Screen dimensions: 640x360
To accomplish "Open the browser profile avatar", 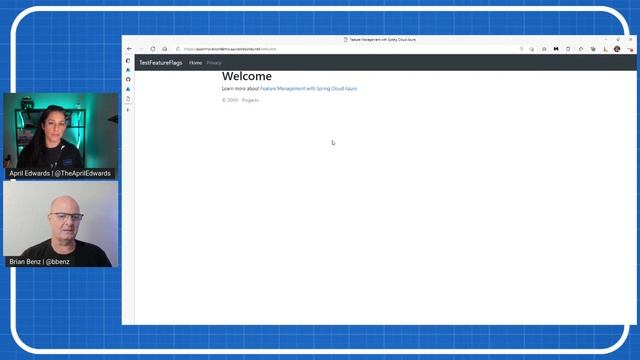I will coord(617,49).
